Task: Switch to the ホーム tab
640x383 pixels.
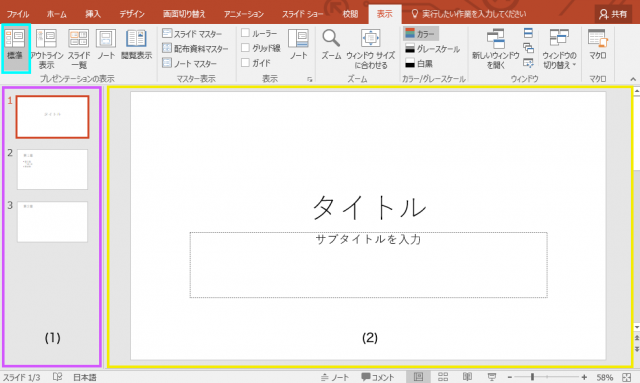Action: pyautogui.click(x=56, y=14)
